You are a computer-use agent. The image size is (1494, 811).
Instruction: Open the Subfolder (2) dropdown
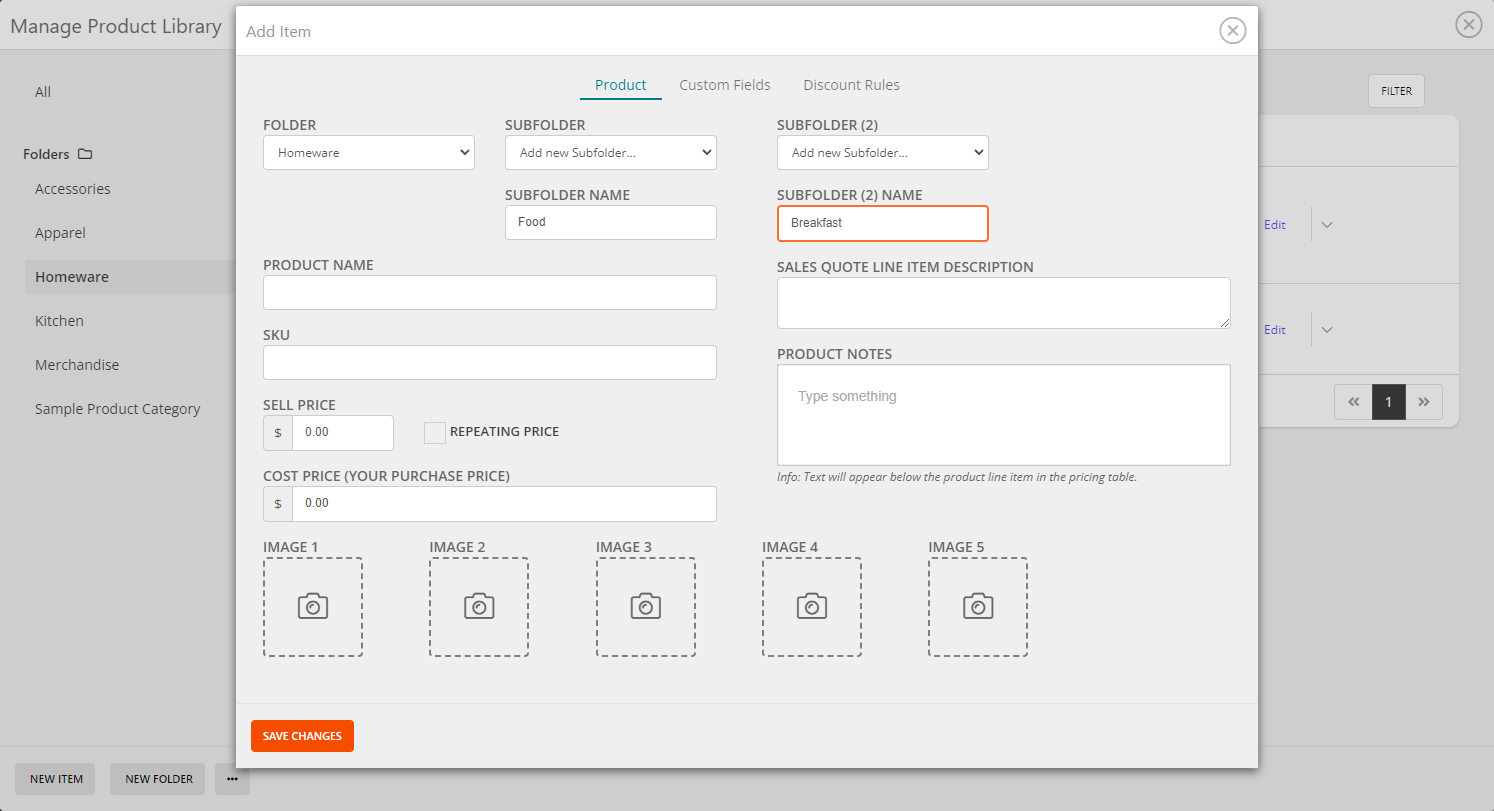point(882,152)
